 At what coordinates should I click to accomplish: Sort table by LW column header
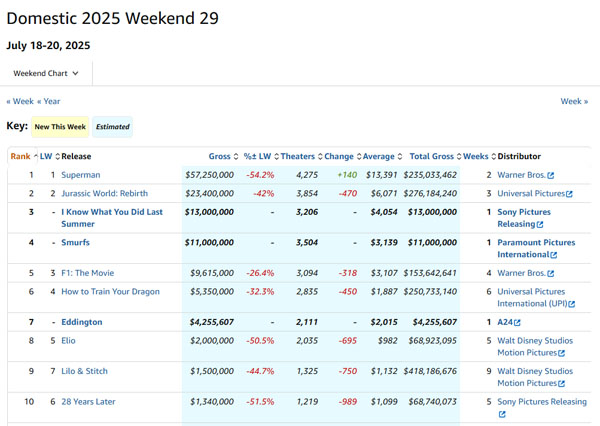pos(50,156)
